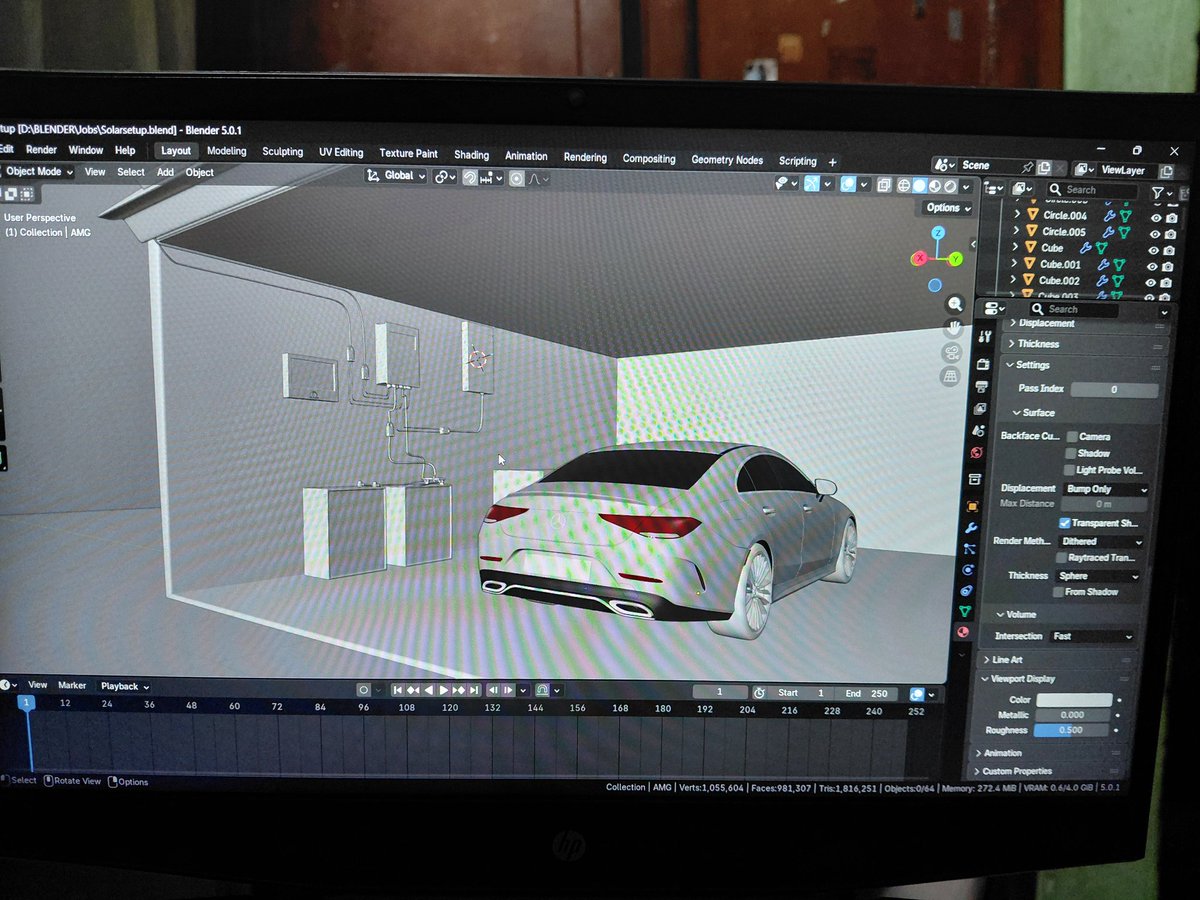Toggle X-ray display in viewport header
This screenshot has height=900, width=1200.
click(883, 184)
